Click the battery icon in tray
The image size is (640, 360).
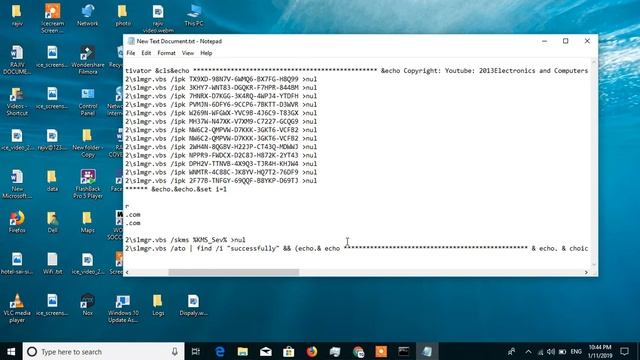[x=562, y=351]
